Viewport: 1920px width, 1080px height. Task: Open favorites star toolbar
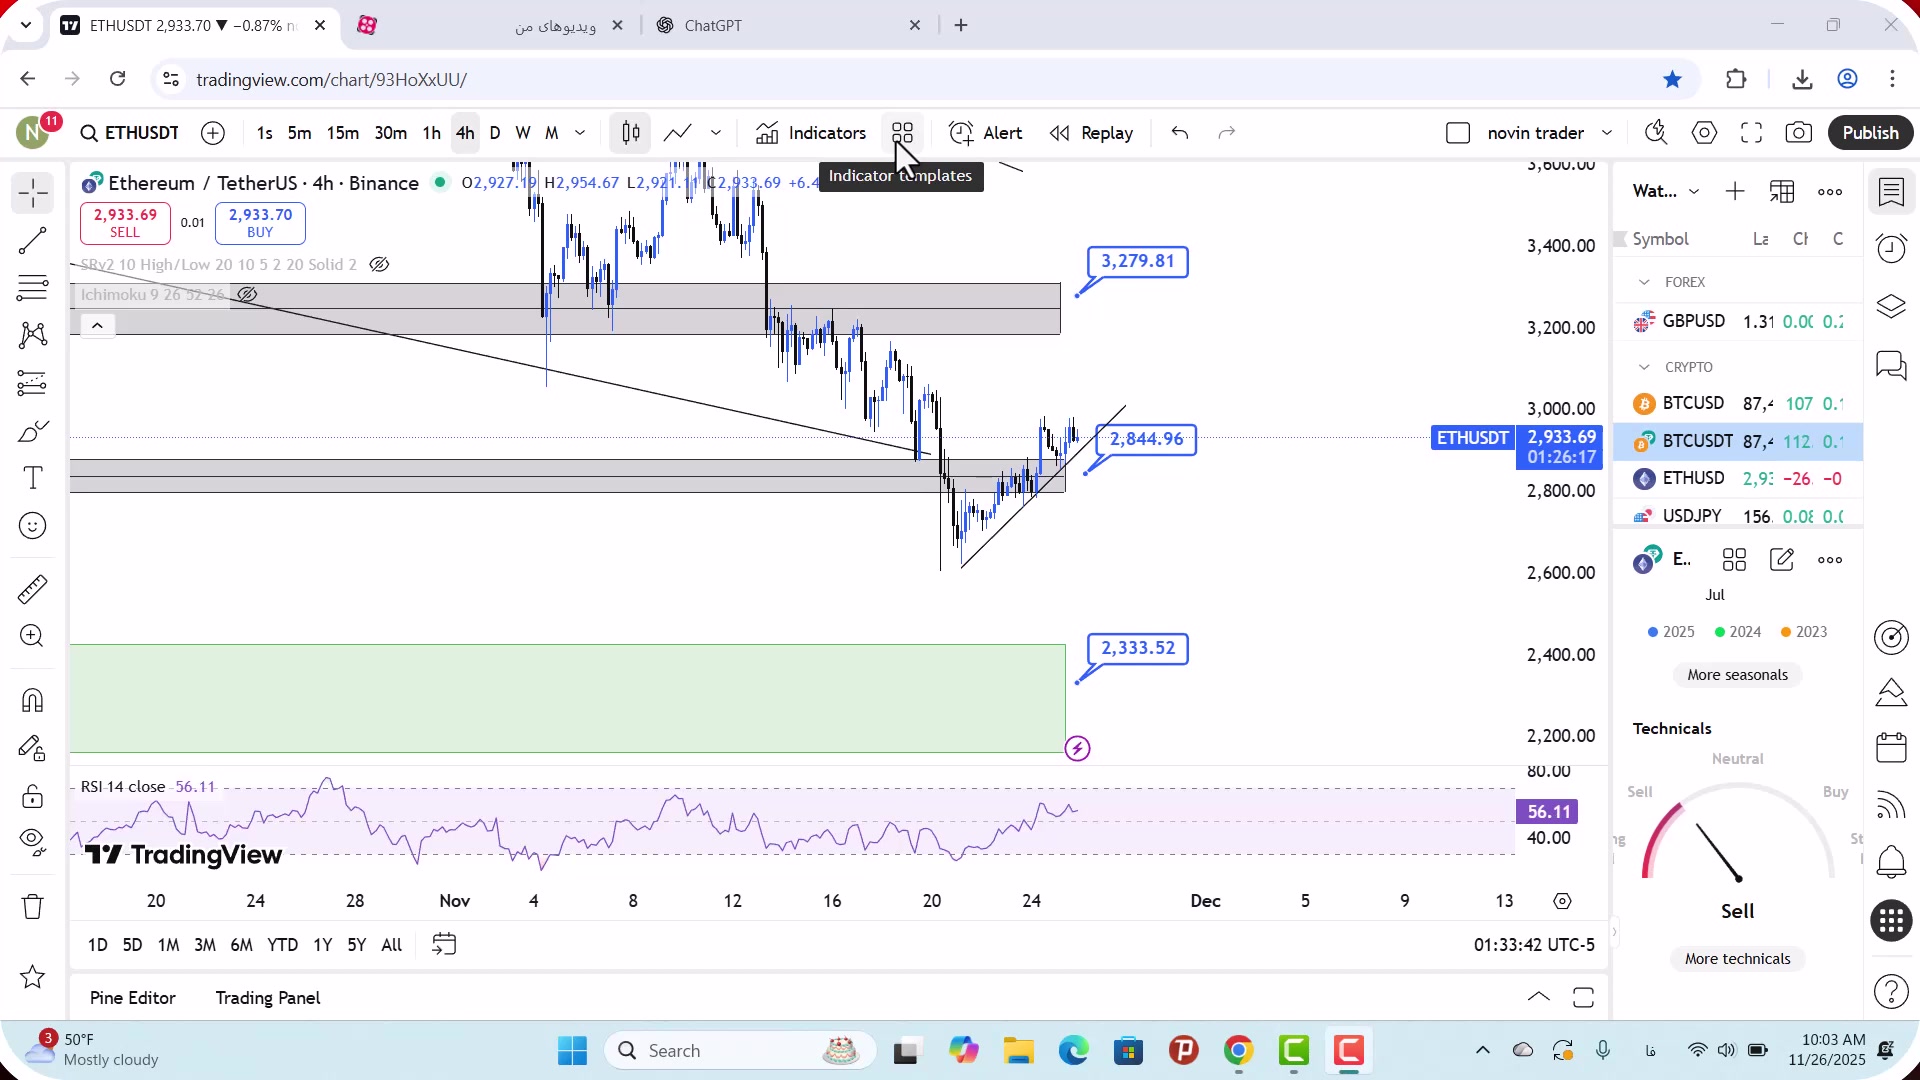point(33,977)
